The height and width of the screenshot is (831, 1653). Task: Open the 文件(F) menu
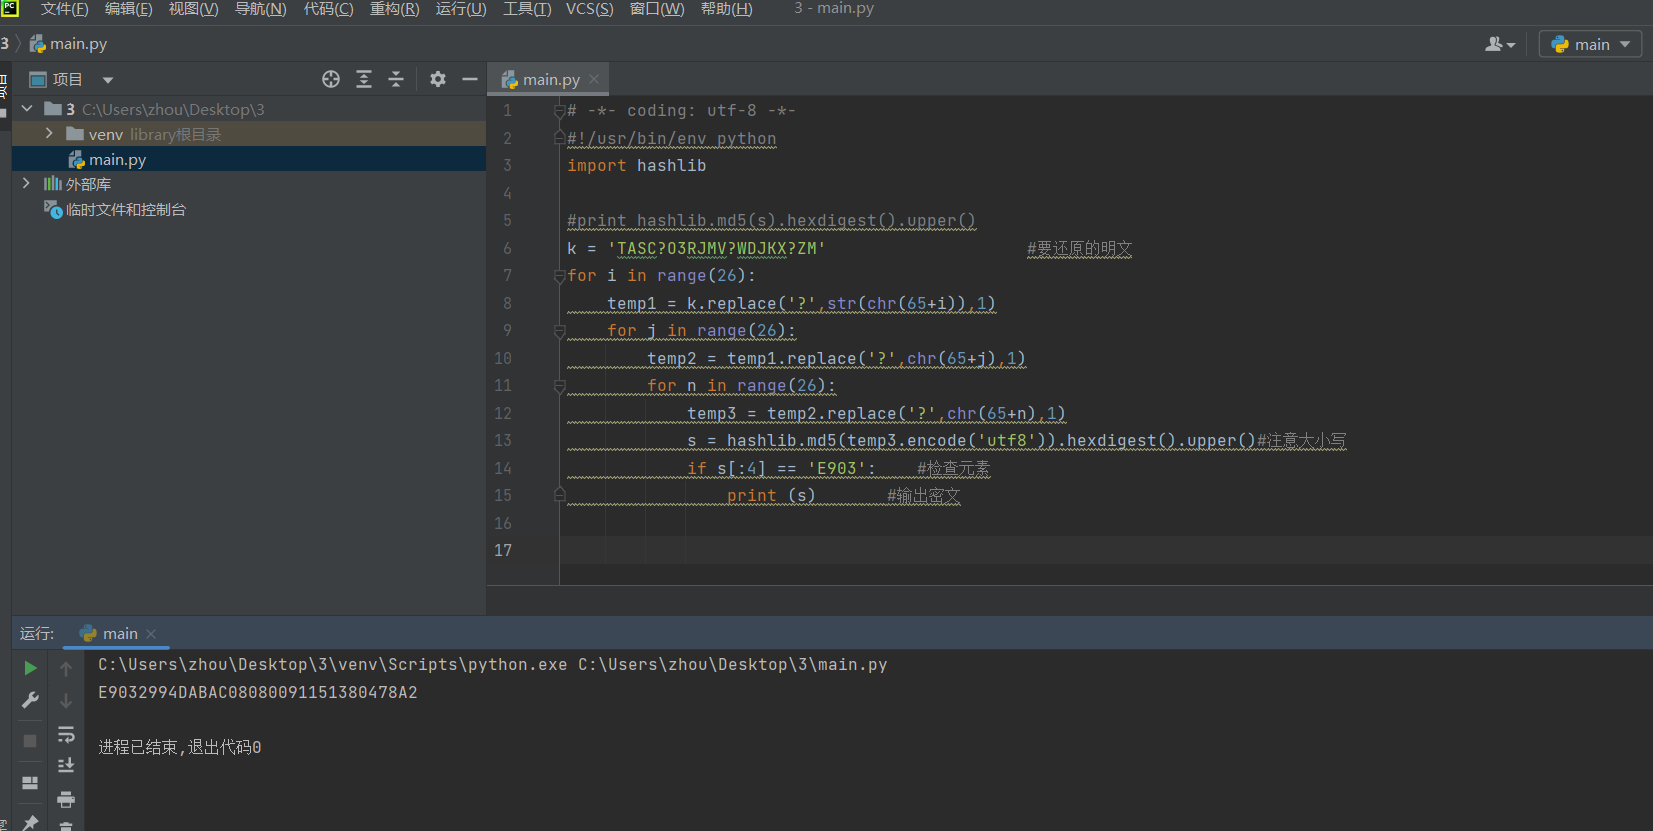64,9
